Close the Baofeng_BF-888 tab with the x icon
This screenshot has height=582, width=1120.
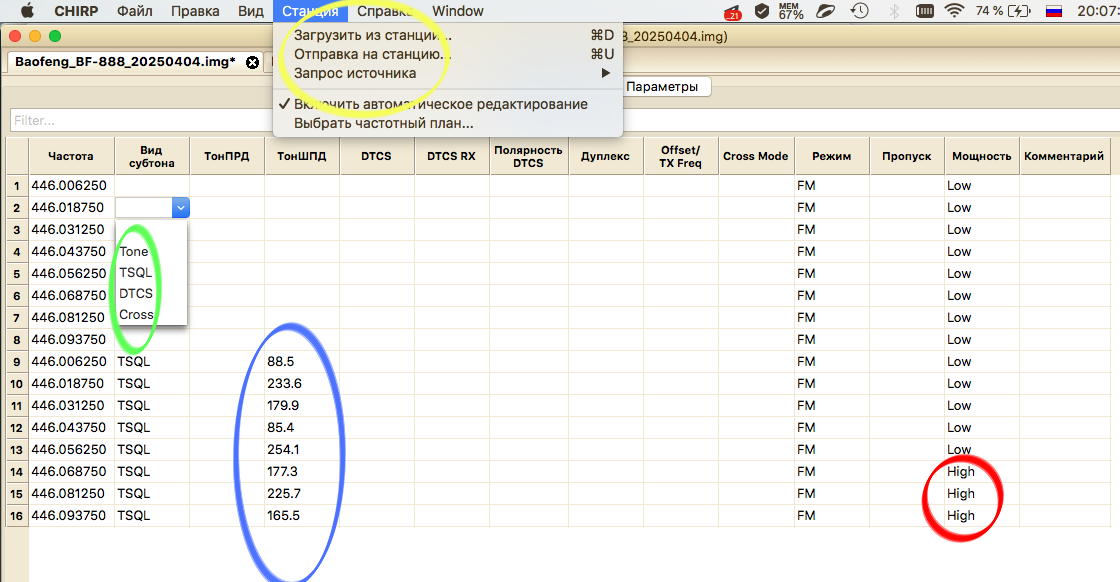click(x=252, y=62)
